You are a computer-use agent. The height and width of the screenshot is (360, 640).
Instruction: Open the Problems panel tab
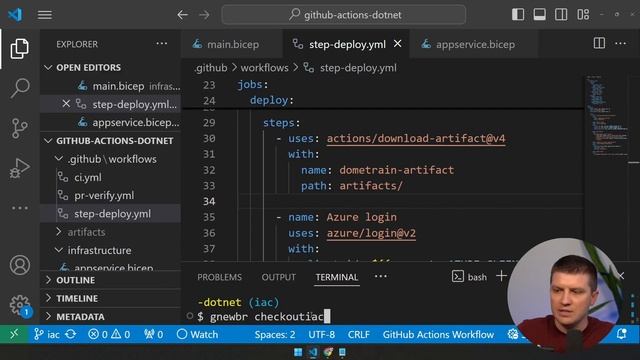219,277
